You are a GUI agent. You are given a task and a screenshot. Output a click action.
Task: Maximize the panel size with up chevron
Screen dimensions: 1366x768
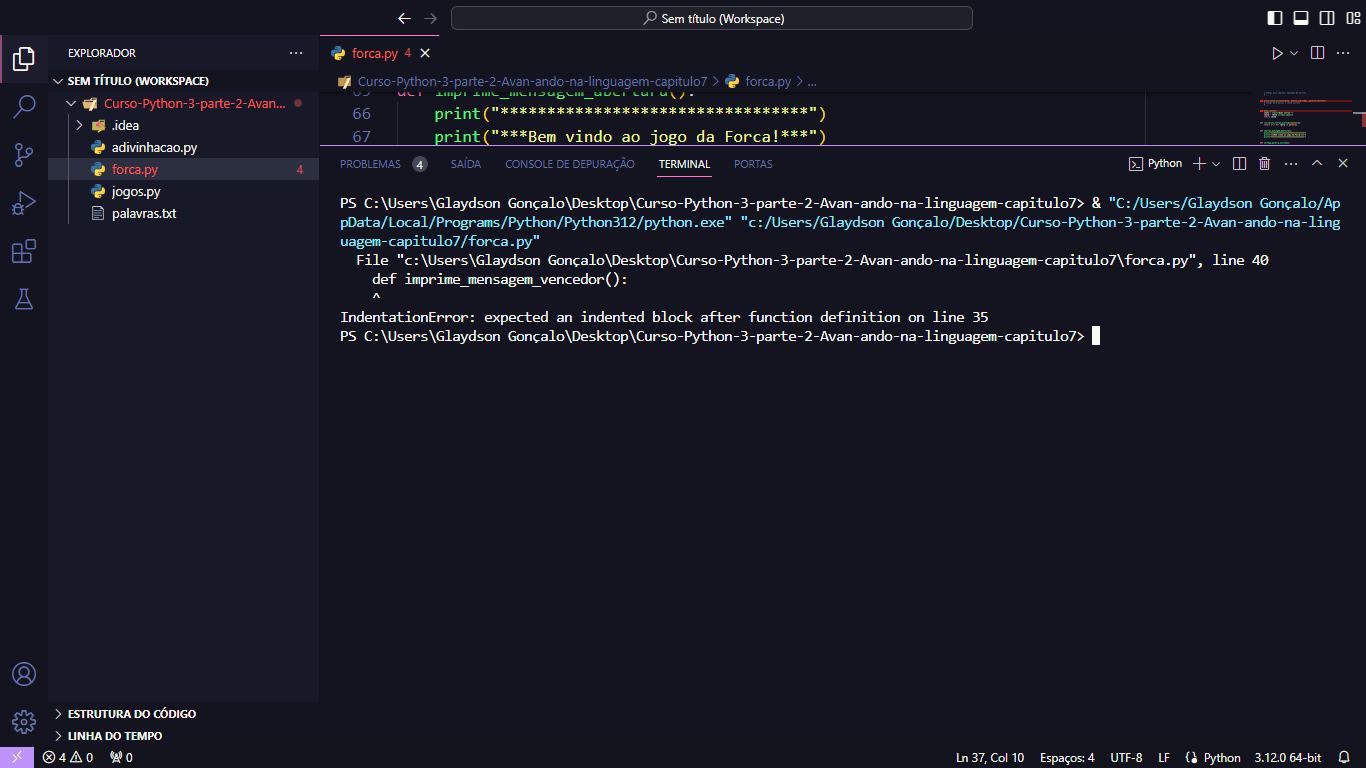(x=1317, y=163)
